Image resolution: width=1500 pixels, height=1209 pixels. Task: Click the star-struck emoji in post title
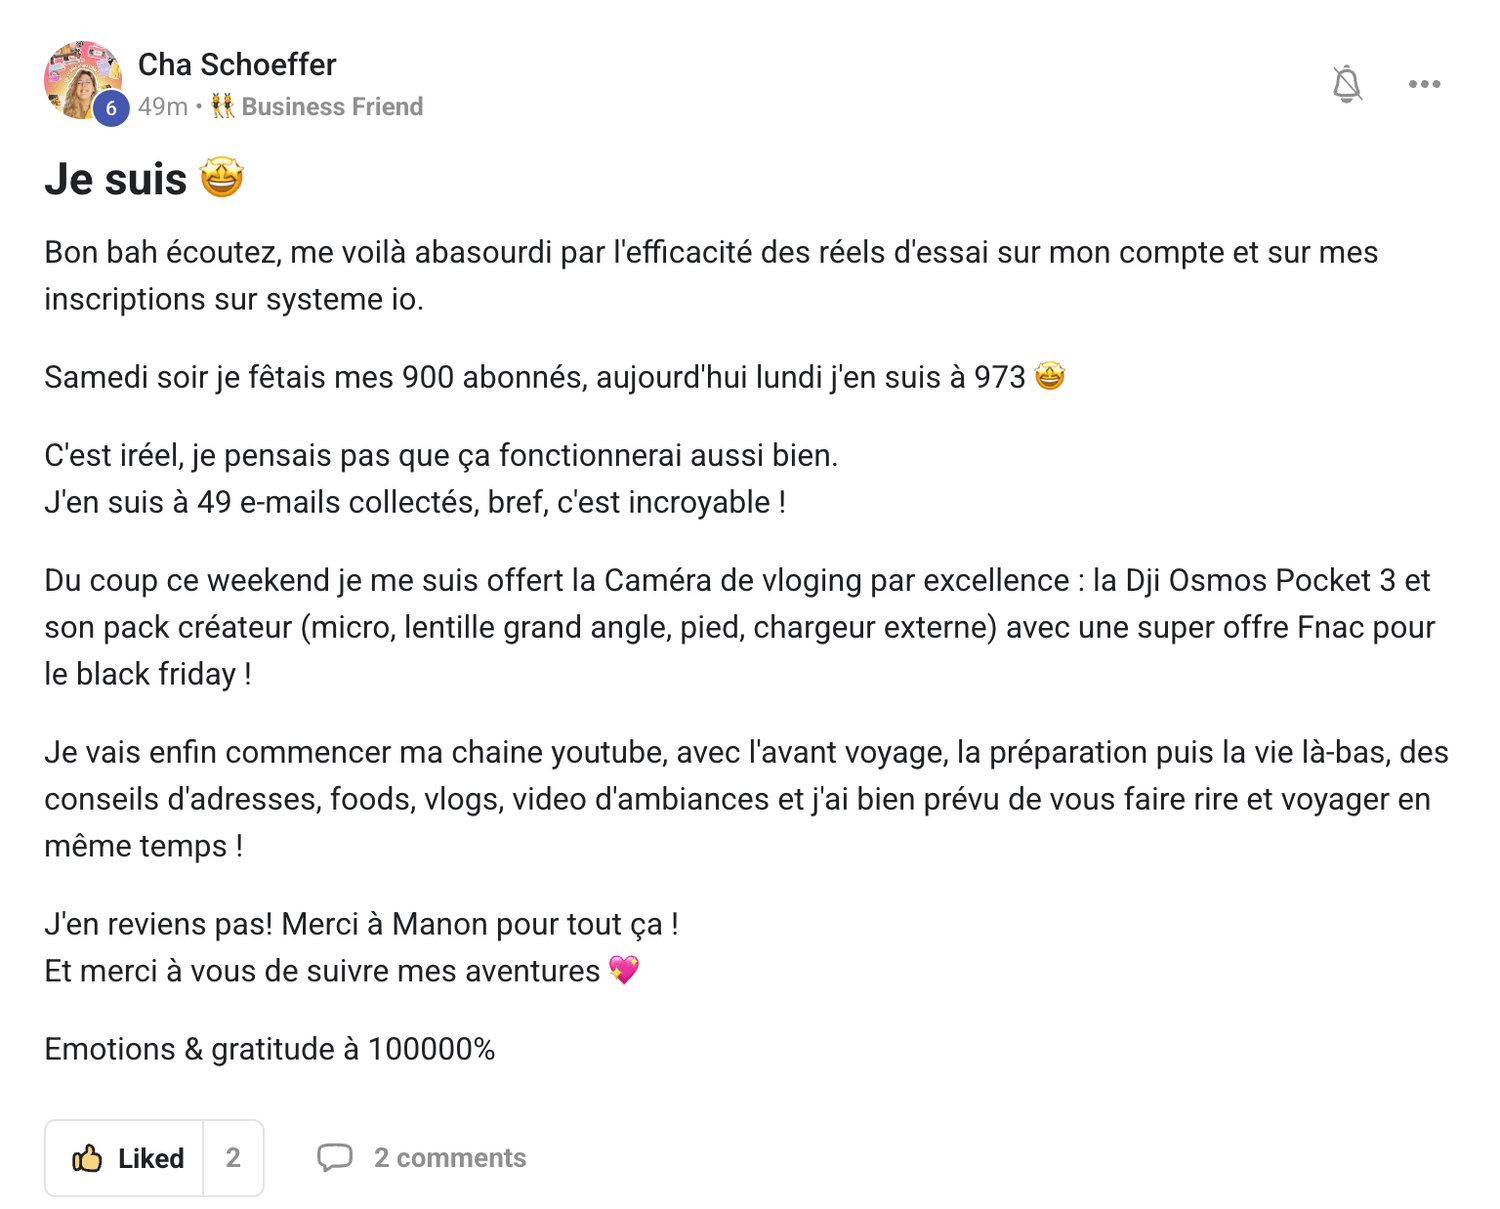point(222,178)
